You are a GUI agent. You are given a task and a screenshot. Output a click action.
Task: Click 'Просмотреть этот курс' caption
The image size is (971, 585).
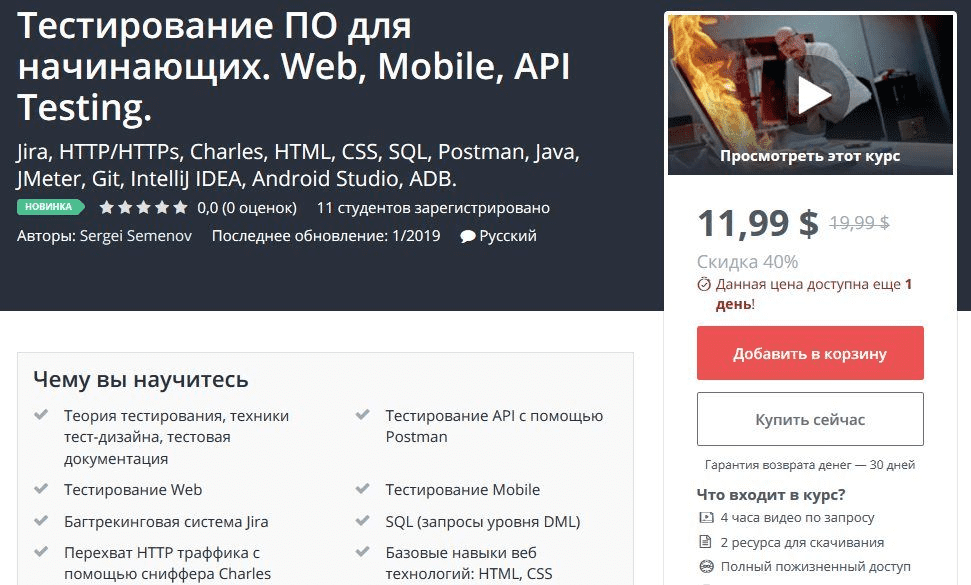point(809,156)
